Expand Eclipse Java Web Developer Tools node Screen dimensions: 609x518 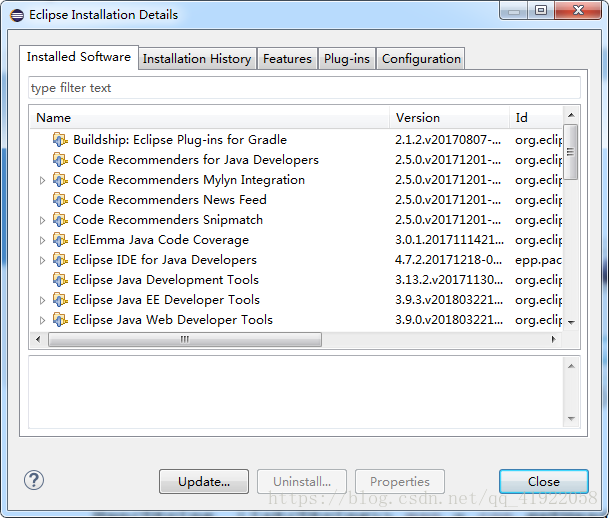[x=42, y=320]
